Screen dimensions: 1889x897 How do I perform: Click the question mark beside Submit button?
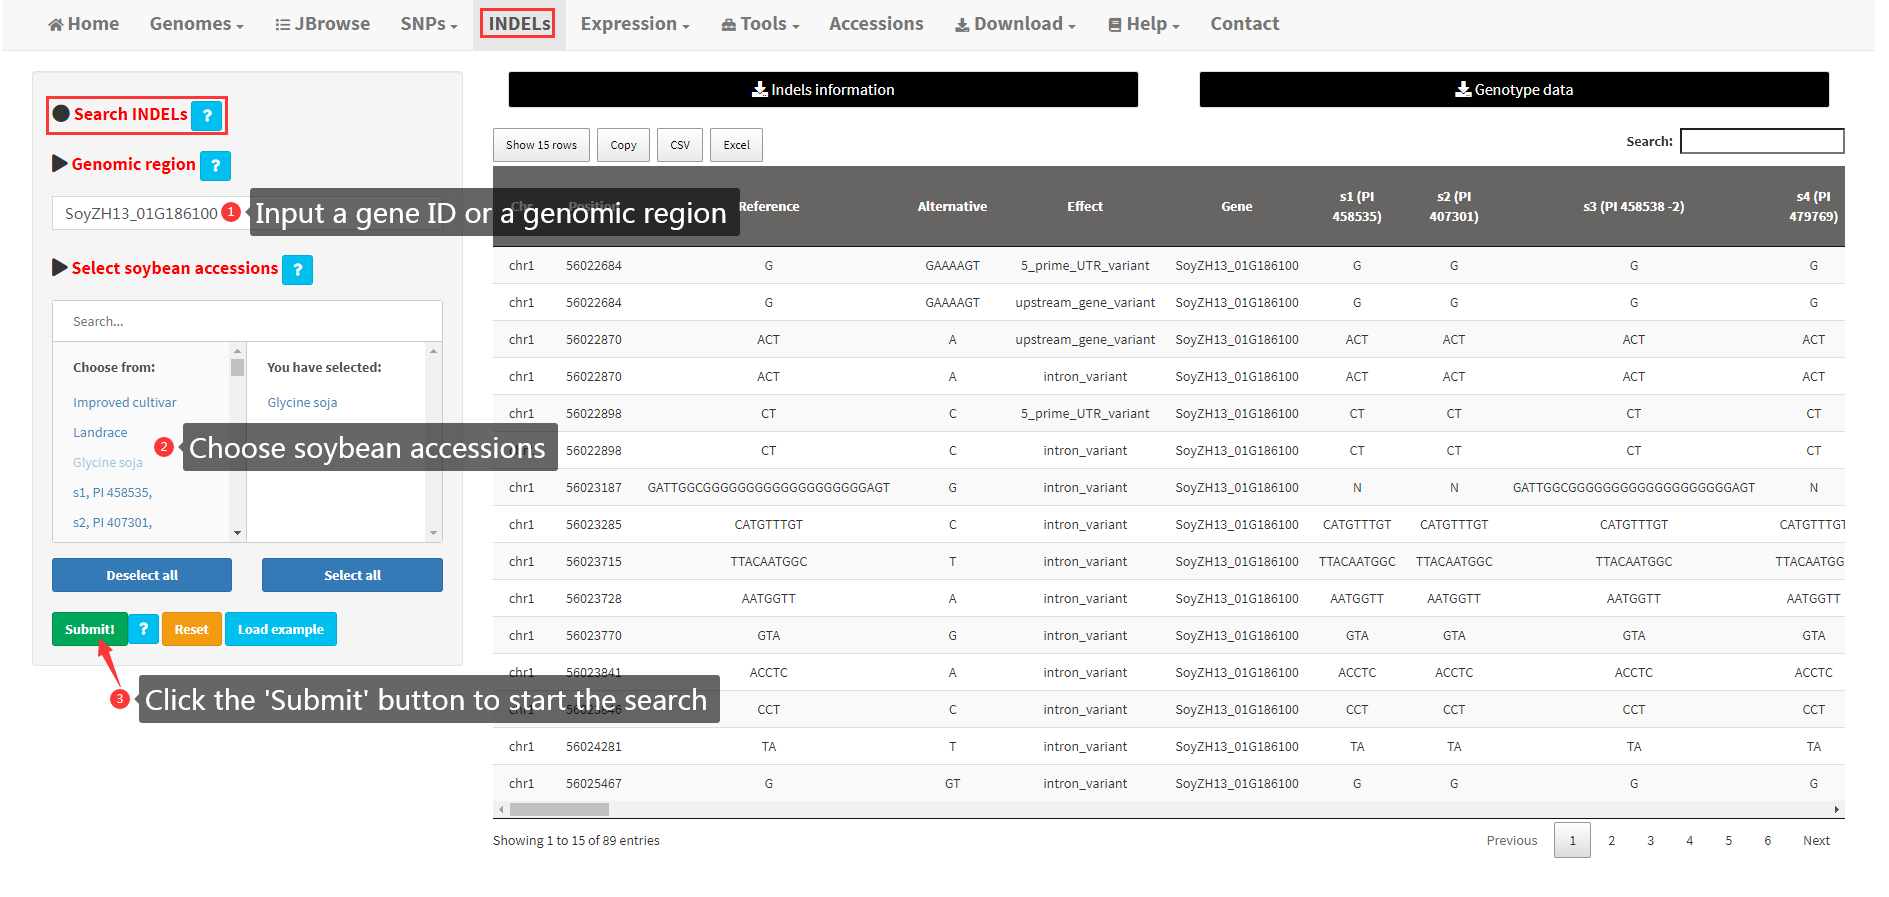pyautogui.click(x=144, y=629)
